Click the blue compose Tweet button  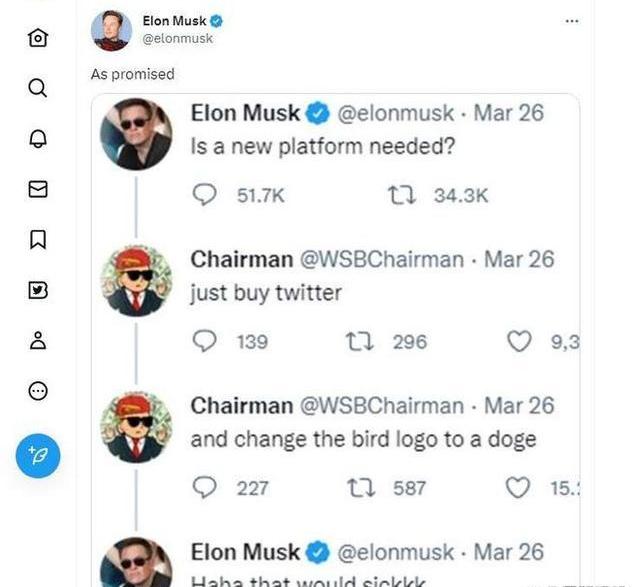click(x=38, y=455)
